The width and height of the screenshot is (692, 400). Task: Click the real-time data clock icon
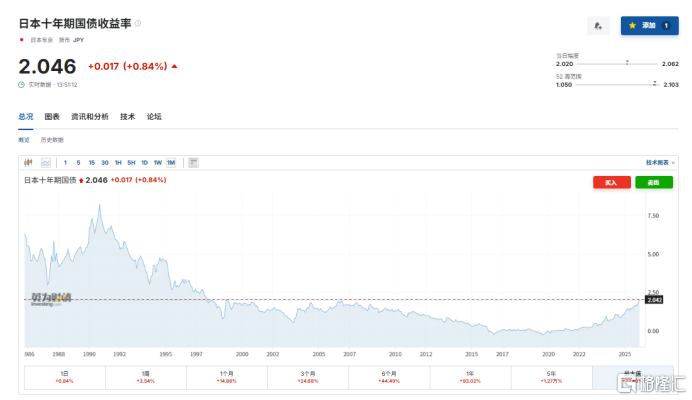tap(22, 84)
